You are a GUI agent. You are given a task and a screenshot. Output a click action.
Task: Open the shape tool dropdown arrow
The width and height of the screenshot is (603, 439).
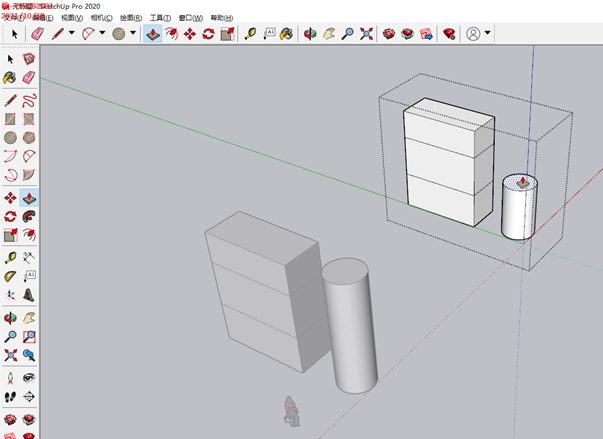(x=133, y=34)
